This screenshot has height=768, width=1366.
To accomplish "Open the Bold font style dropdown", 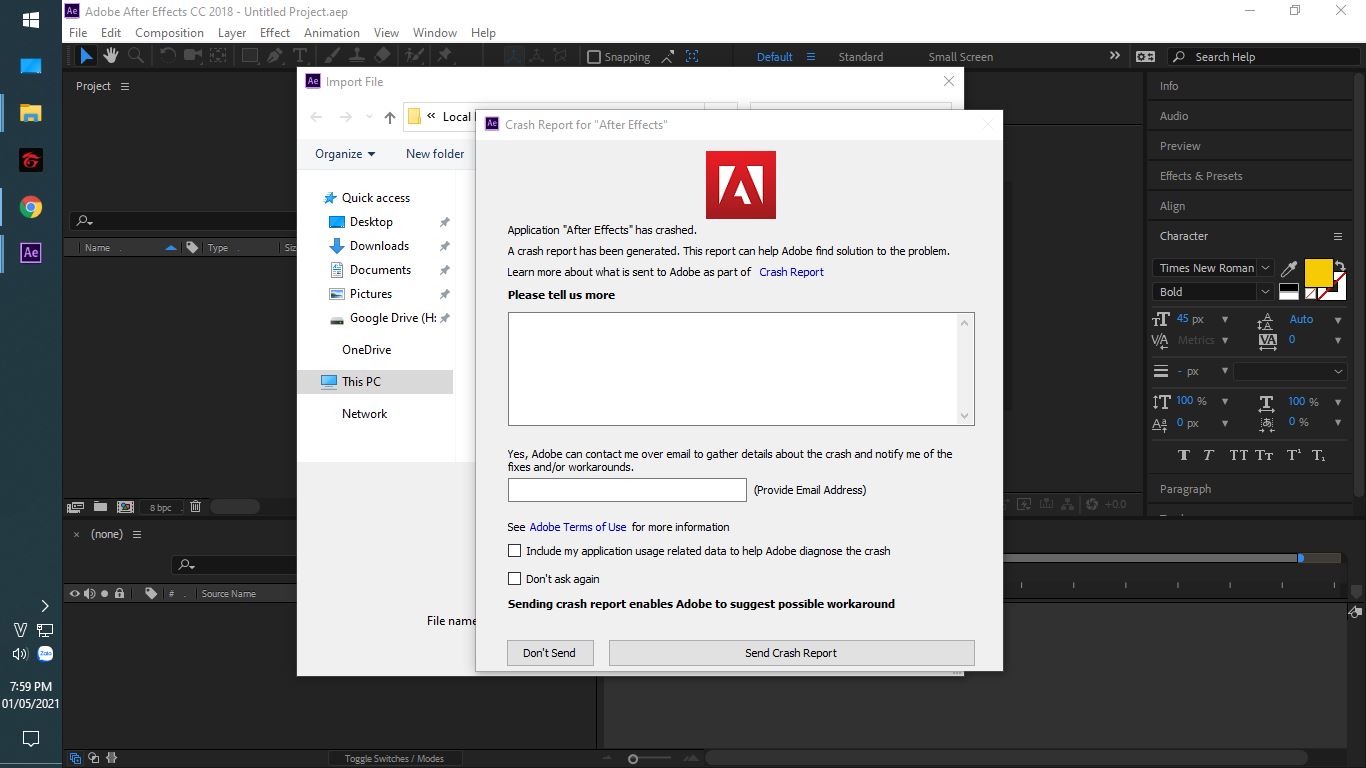I will click(1264, 291).
